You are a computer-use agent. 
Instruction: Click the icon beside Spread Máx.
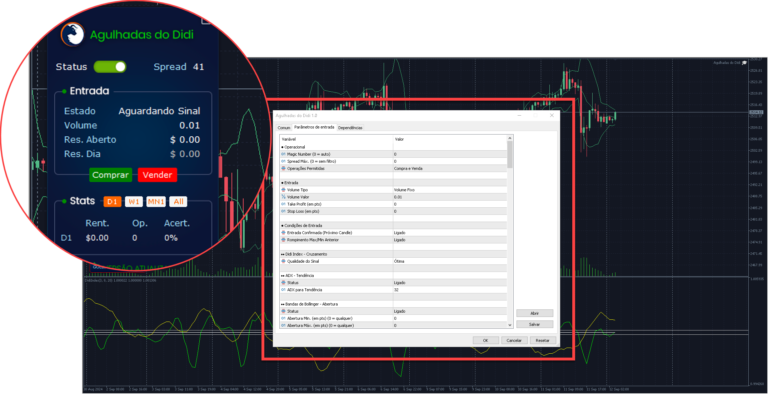coord(283,161)
